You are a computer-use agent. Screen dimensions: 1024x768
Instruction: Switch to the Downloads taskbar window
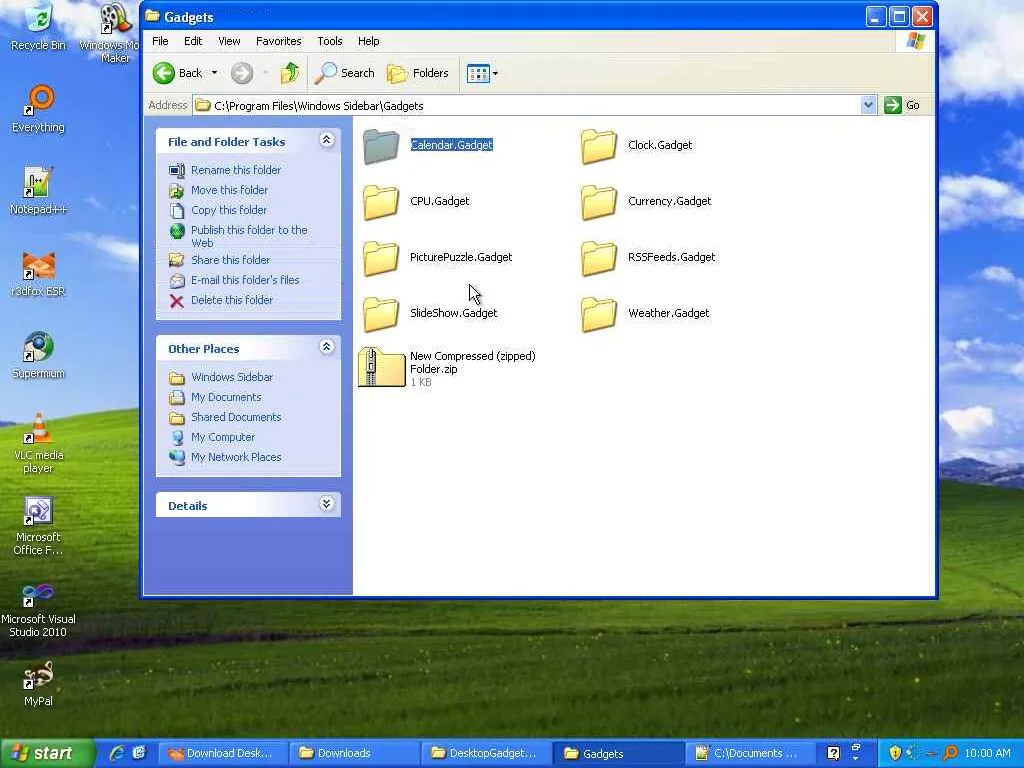[x=355, y=753]
